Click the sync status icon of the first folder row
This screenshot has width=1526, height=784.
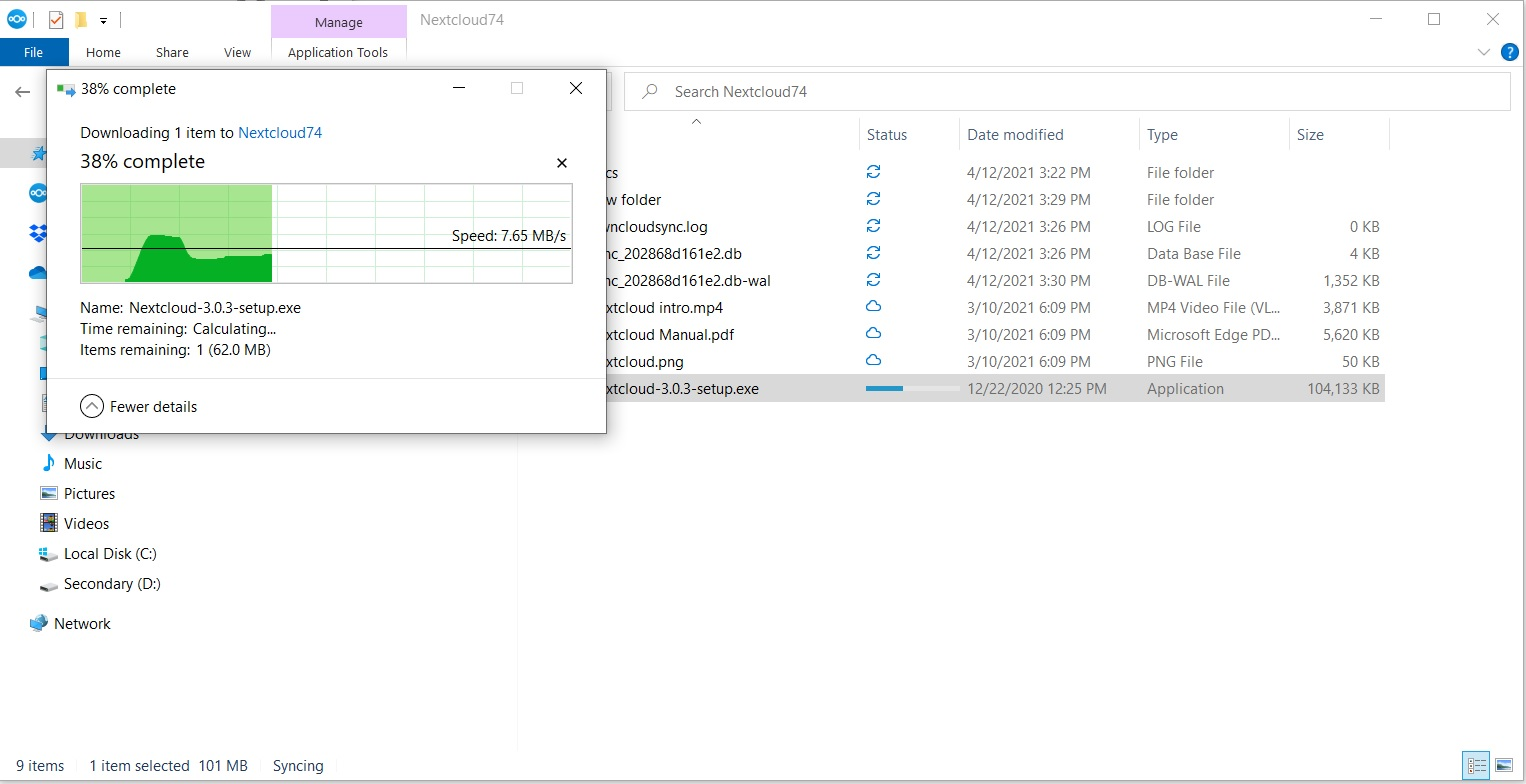click(873, 172)
